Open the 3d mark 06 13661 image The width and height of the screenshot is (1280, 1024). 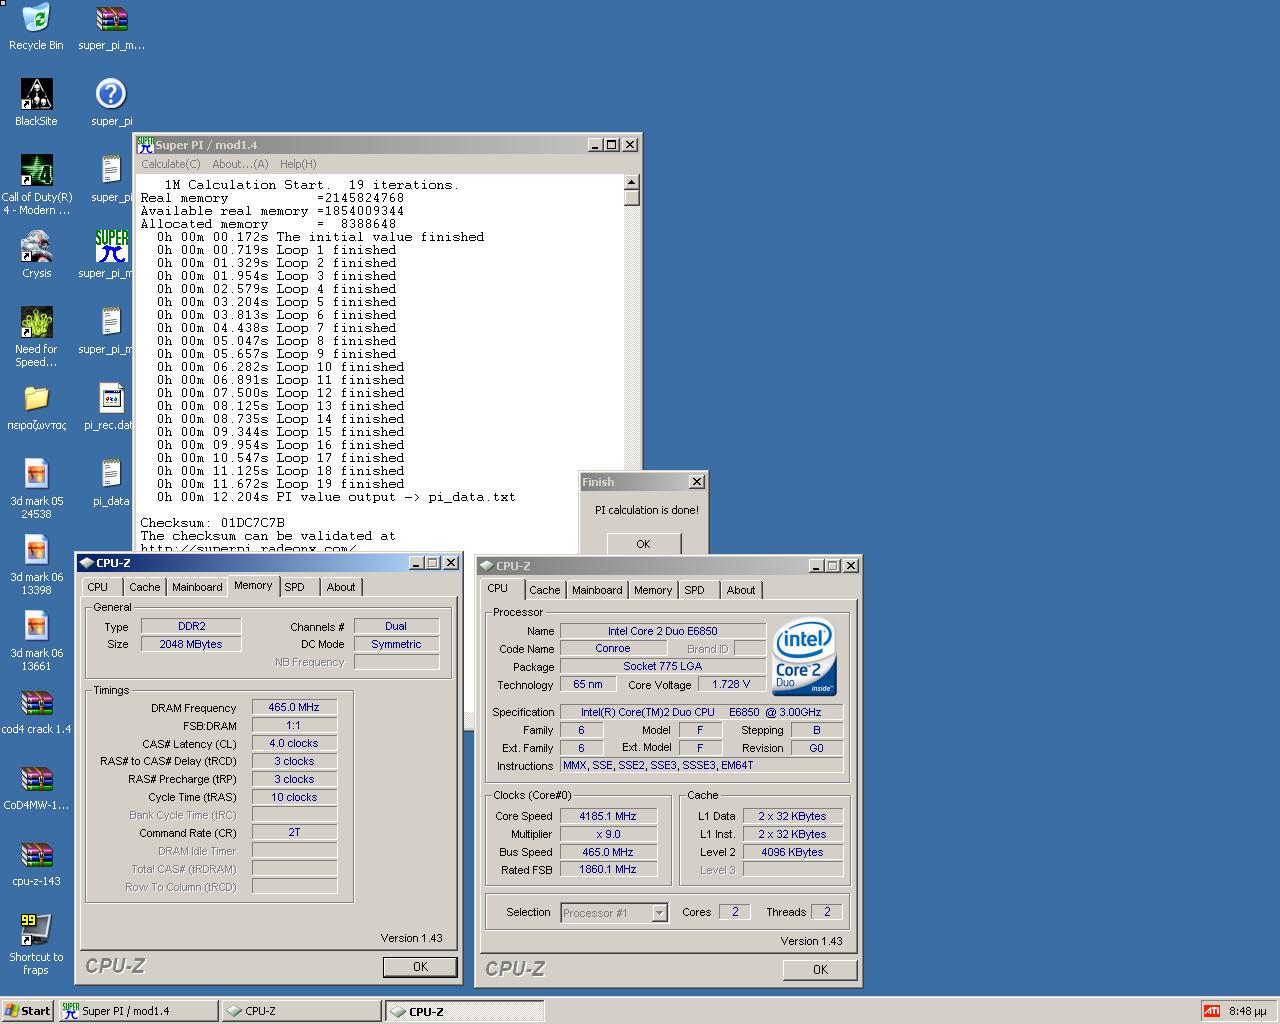(x=36, y=626)
